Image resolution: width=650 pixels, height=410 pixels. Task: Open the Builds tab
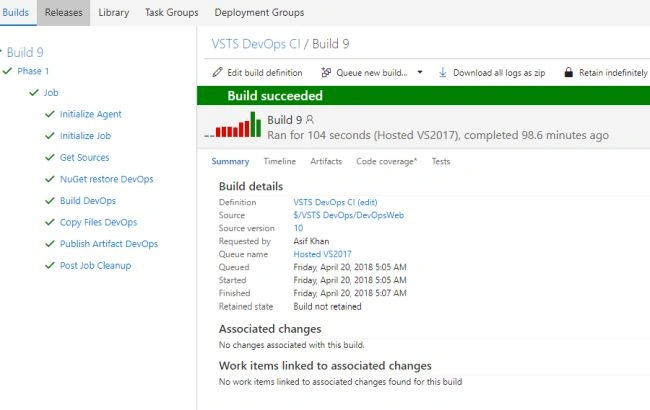(x=15, y=12)
